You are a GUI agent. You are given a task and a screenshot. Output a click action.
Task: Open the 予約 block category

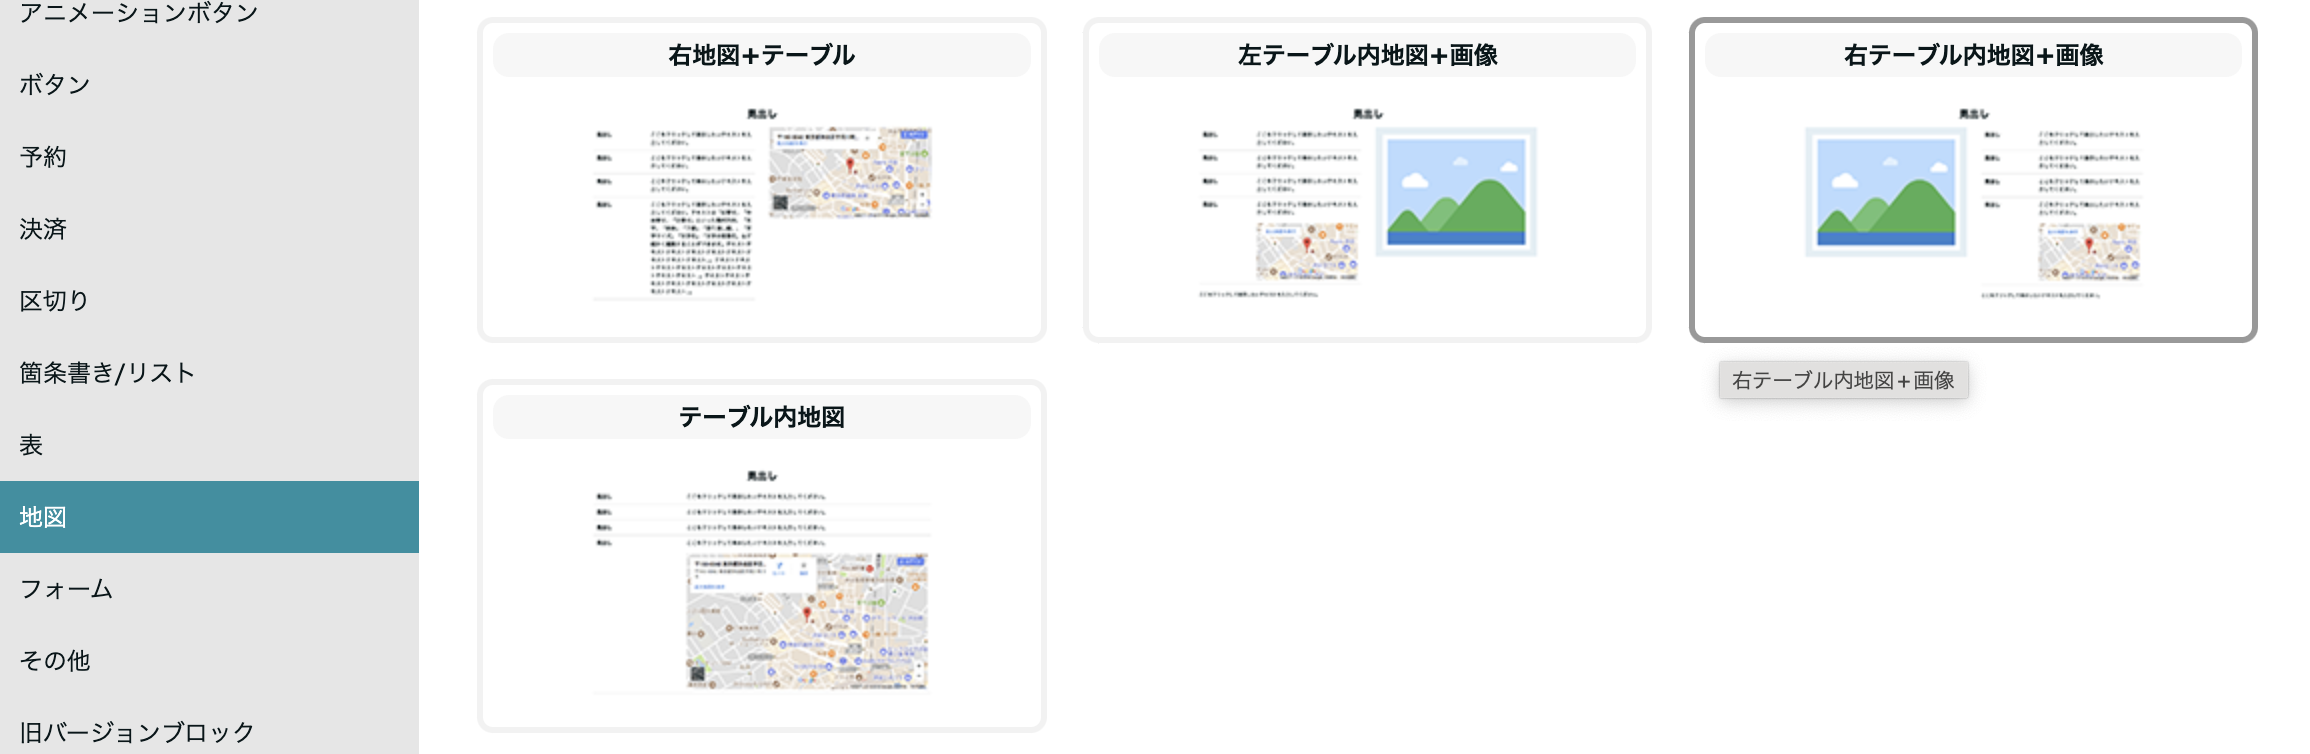(43, 157)
